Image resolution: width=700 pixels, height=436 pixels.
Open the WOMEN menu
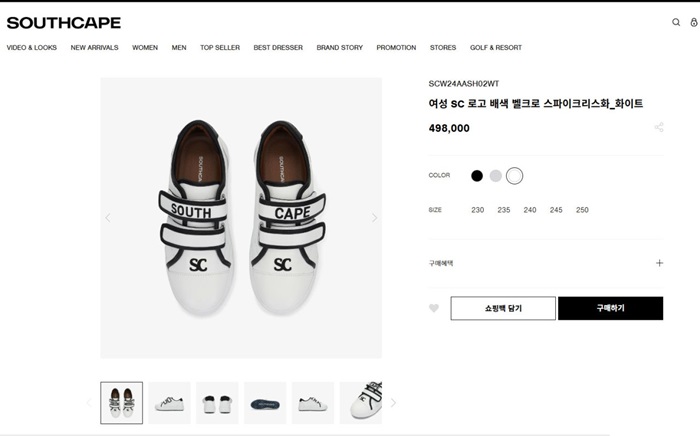point(145,48)
